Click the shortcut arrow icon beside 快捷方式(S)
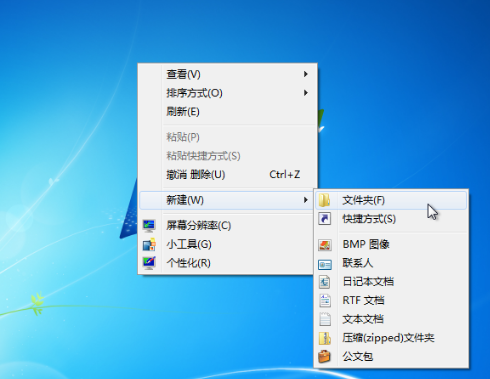 [x=324, y=219]
